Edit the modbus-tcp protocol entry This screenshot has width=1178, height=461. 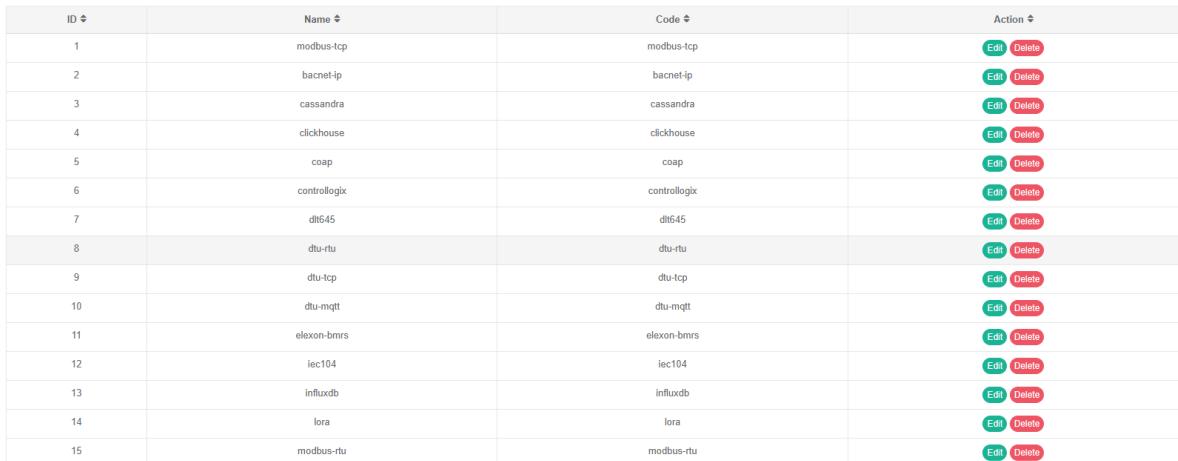pos(995,48)
